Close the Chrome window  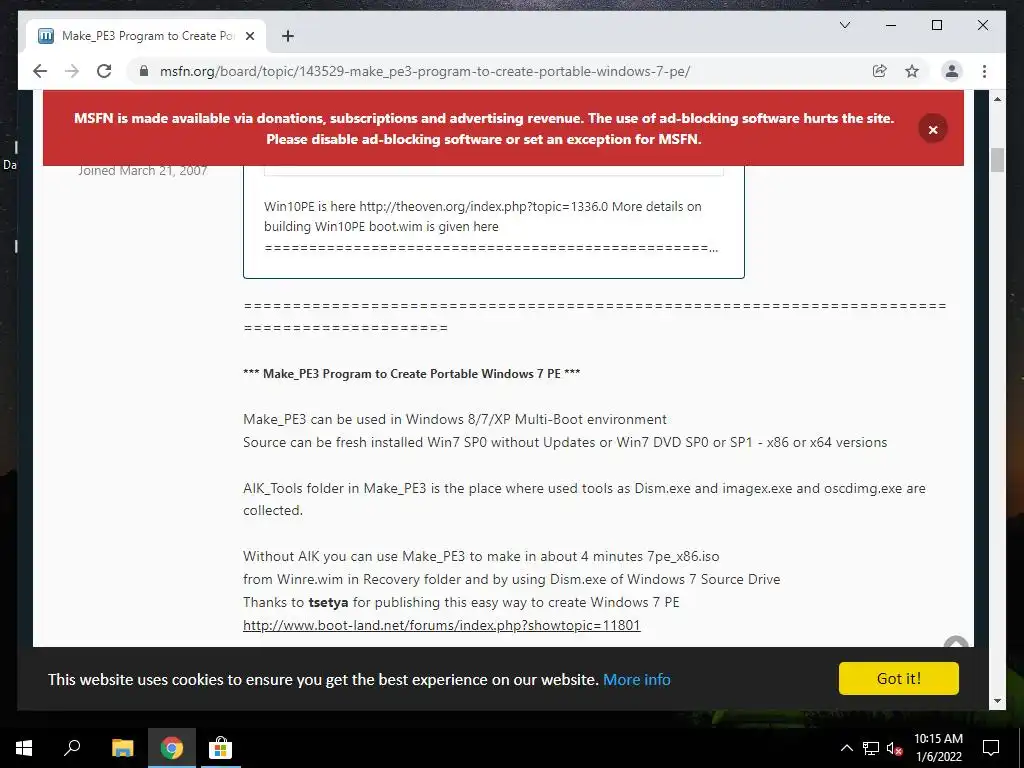(982, 25)
